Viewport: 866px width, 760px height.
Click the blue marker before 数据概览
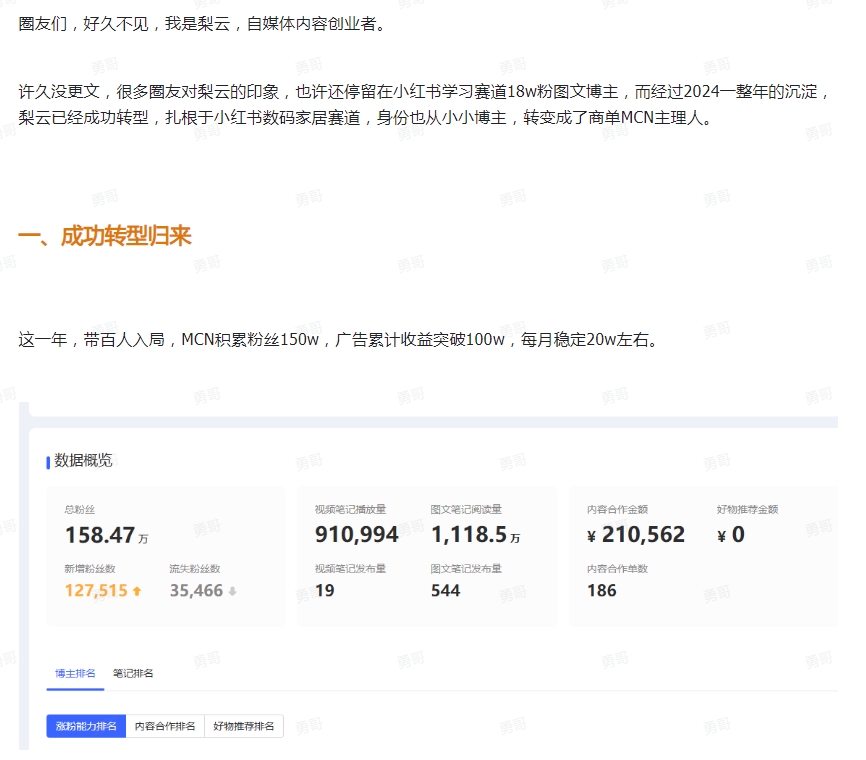point(48,462)
